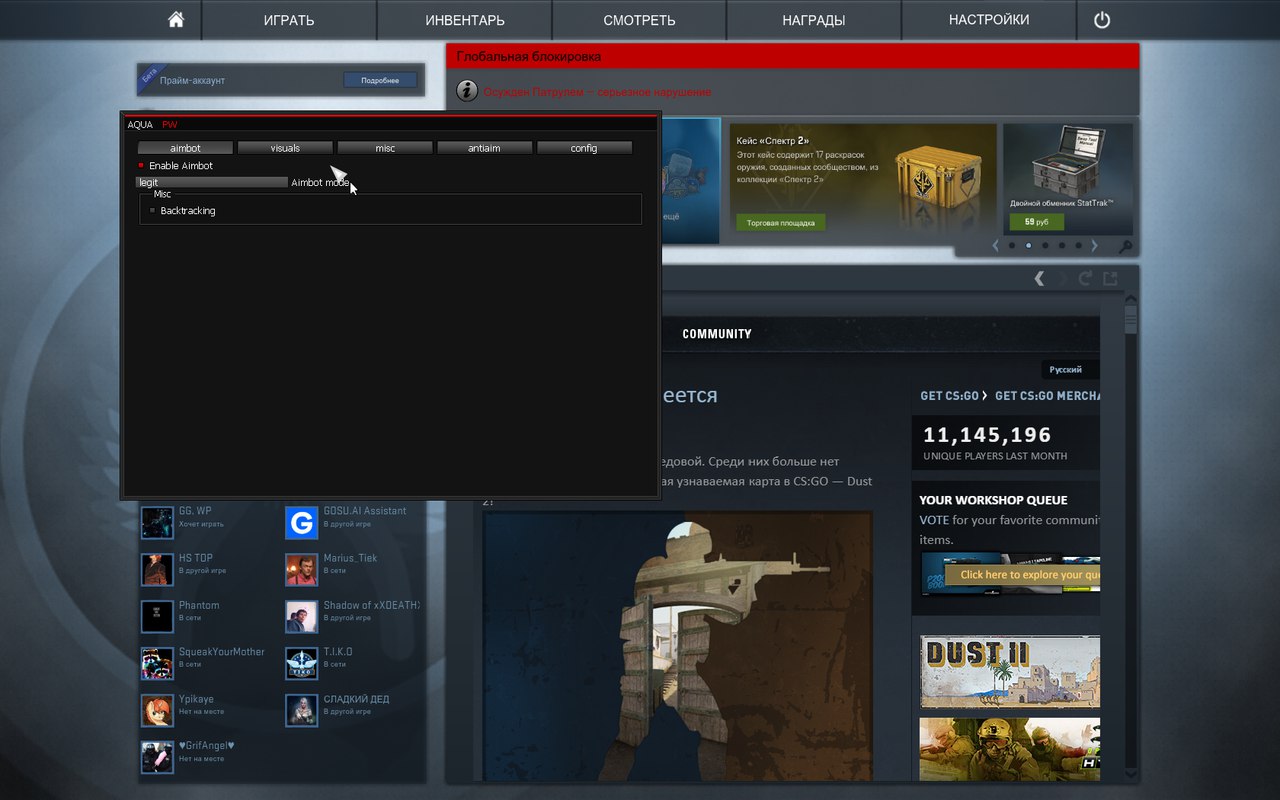Click the Подробнее button for Prime account

click(380, 80)
